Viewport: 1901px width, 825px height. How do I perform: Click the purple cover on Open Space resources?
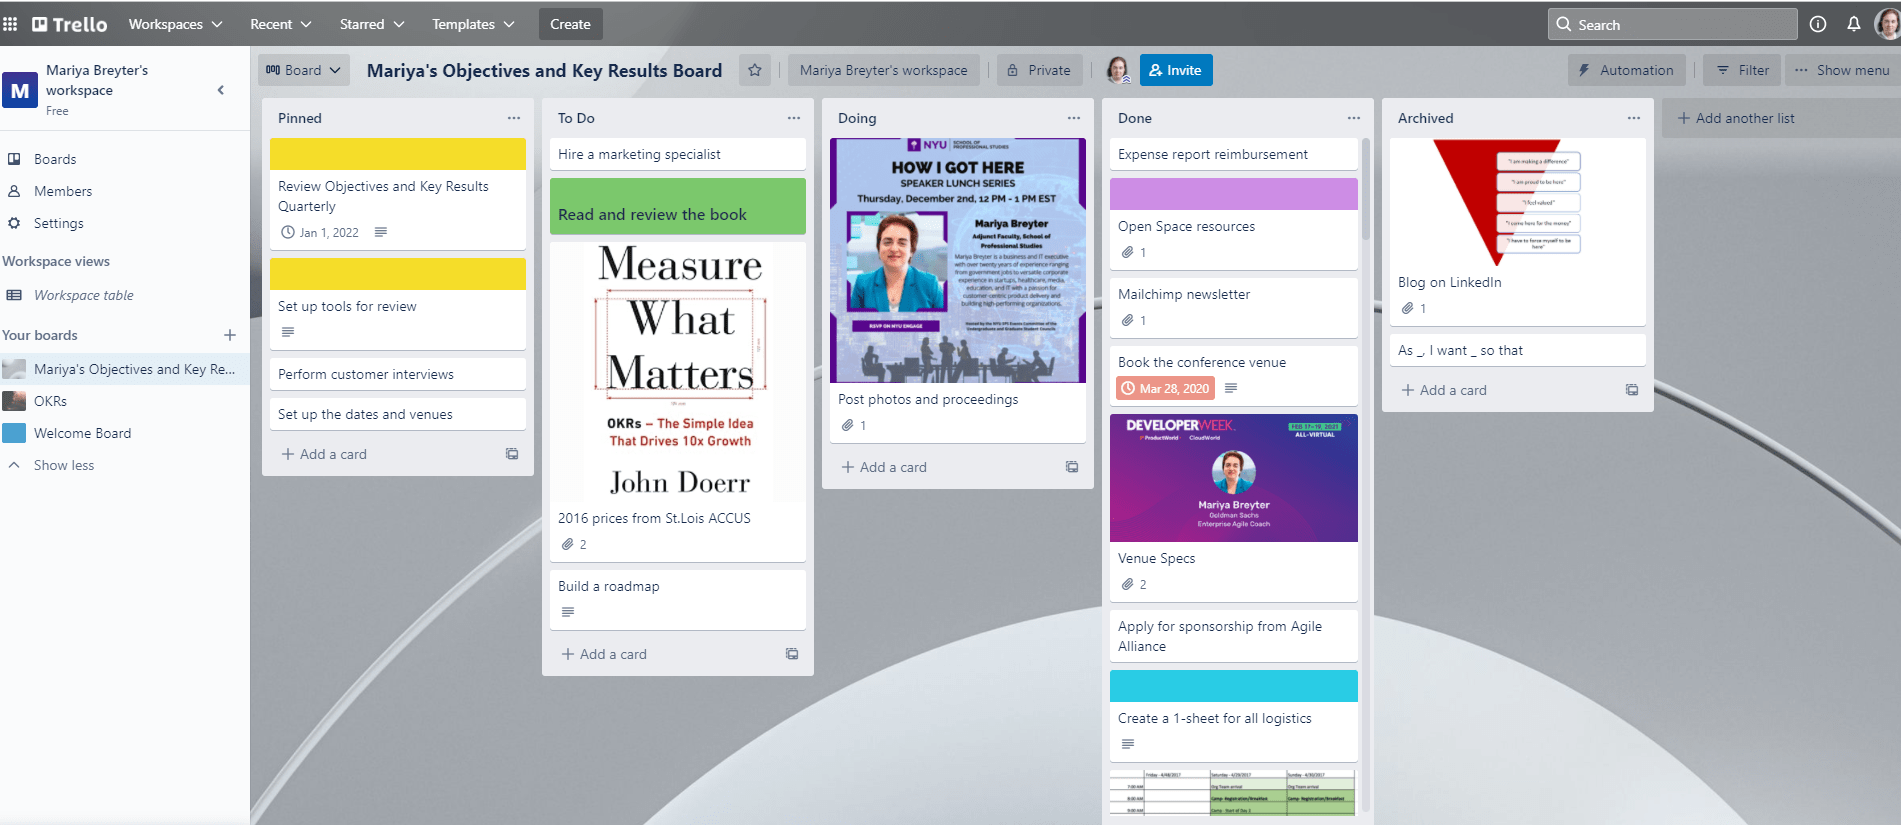click(x=1234, y=194)
